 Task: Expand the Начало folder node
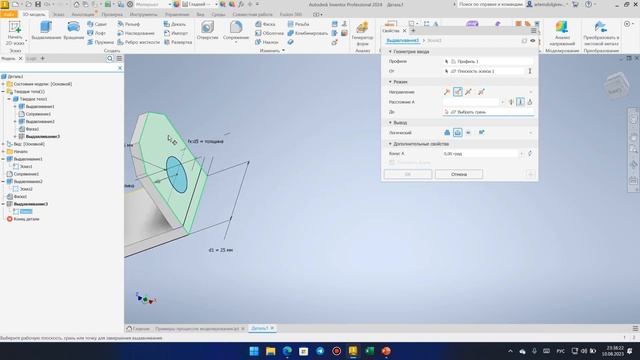(x=3, y=151)
